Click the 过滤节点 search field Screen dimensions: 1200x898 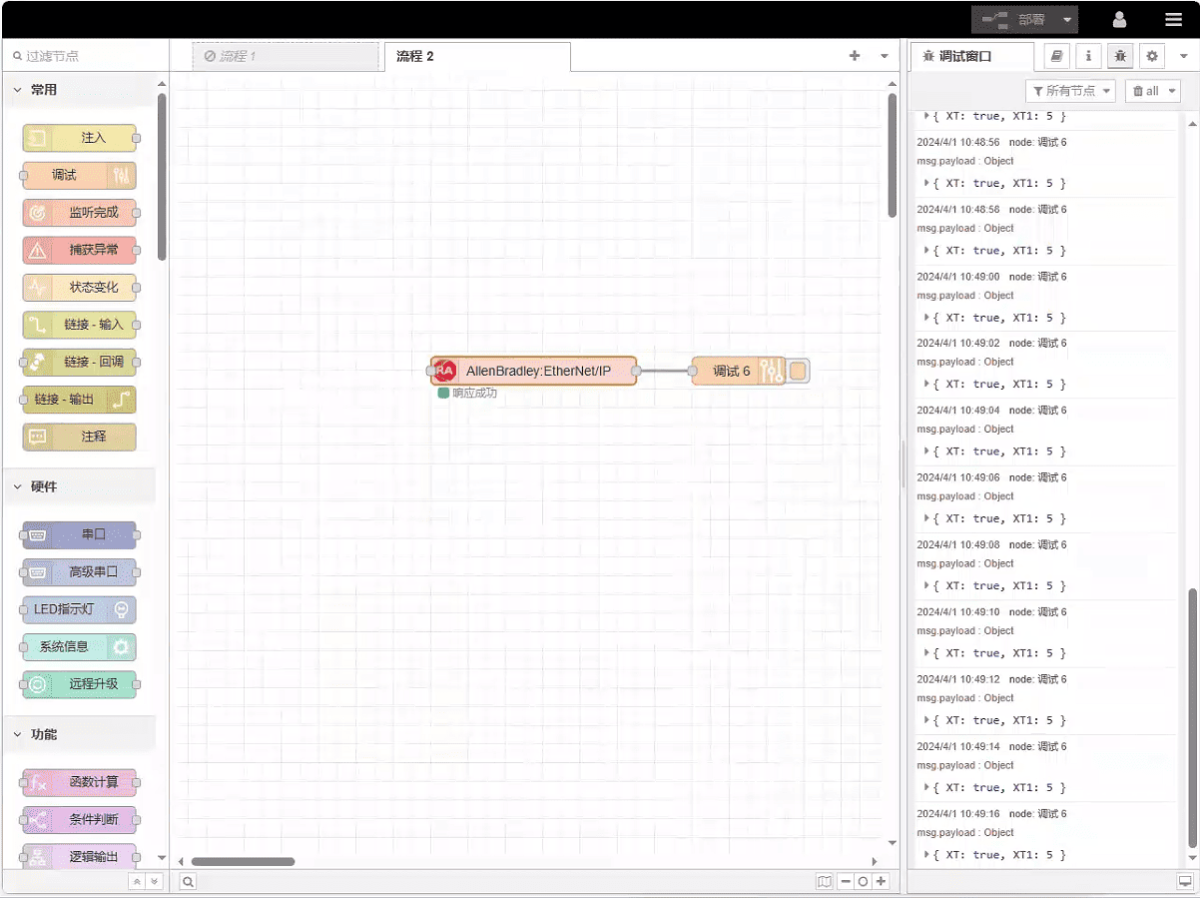85,57
